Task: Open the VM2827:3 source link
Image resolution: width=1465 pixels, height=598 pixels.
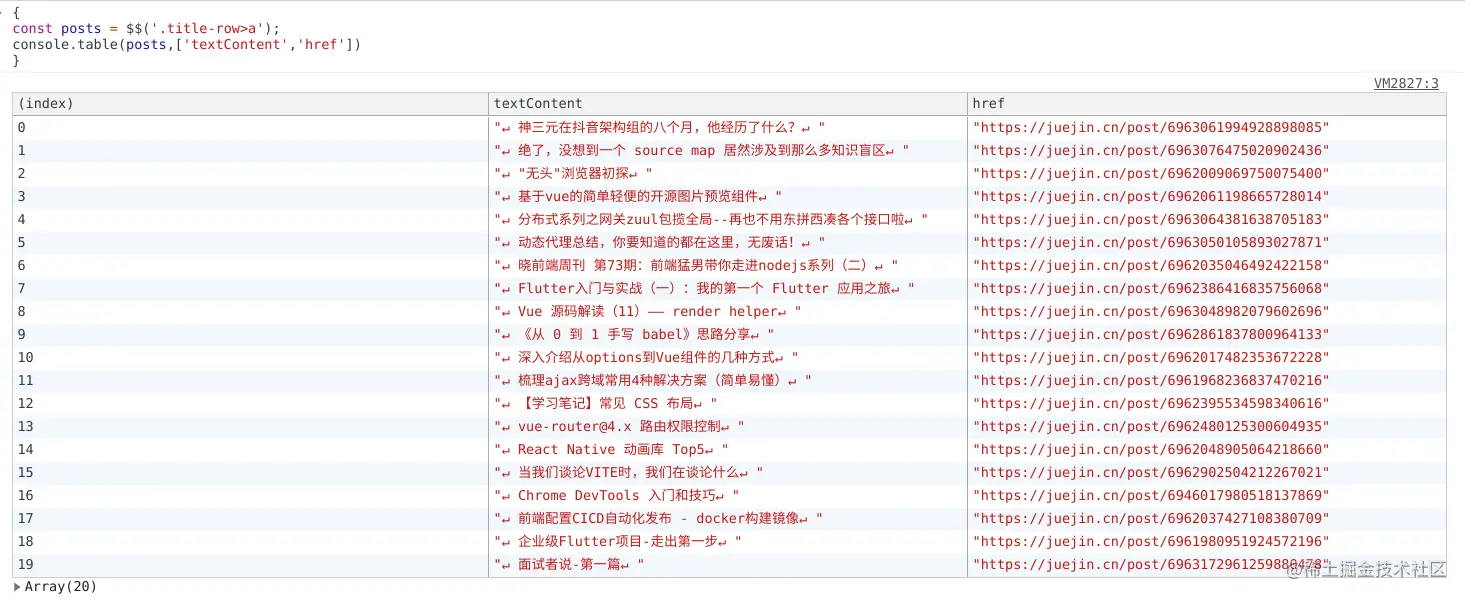Action: pos(1406,84)
